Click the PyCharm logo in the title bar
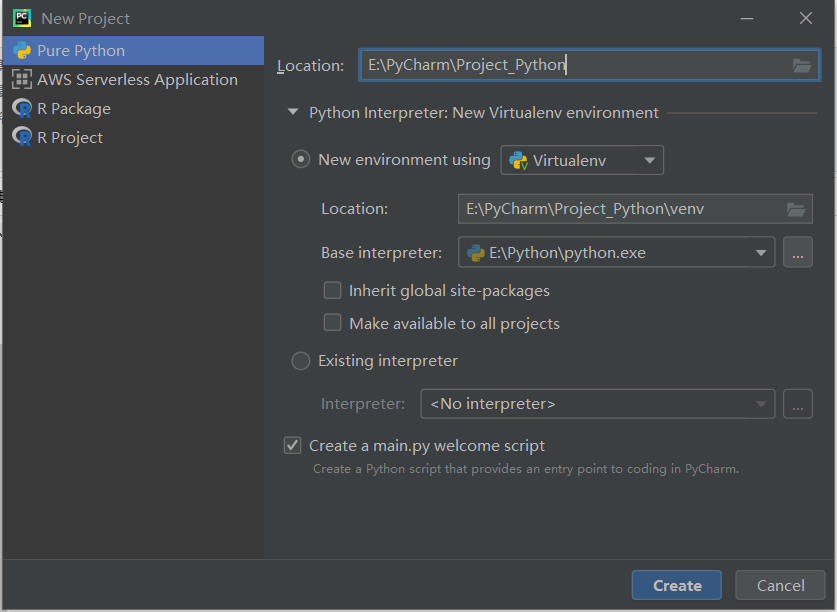 [21, 18]
